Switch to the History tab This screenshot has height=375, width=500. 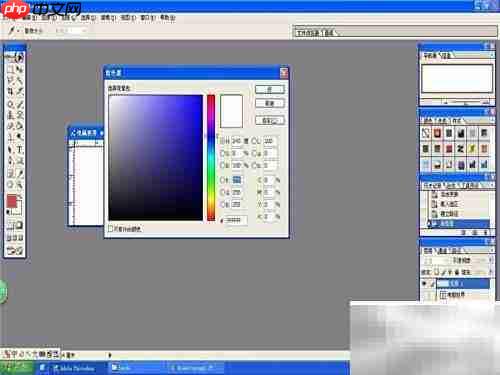point(431,185)
